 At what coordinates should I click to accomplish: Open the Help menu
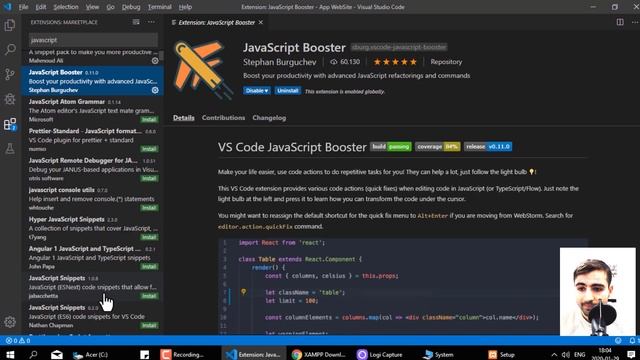tap(185, 7)
